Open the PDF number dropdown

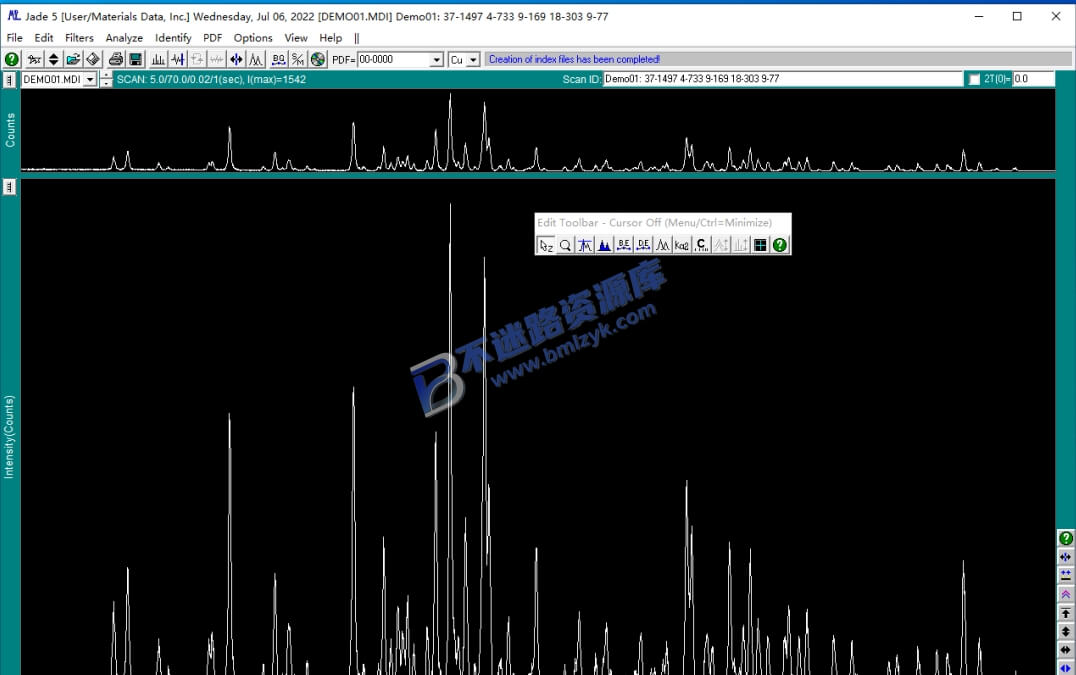pos(436,60)
